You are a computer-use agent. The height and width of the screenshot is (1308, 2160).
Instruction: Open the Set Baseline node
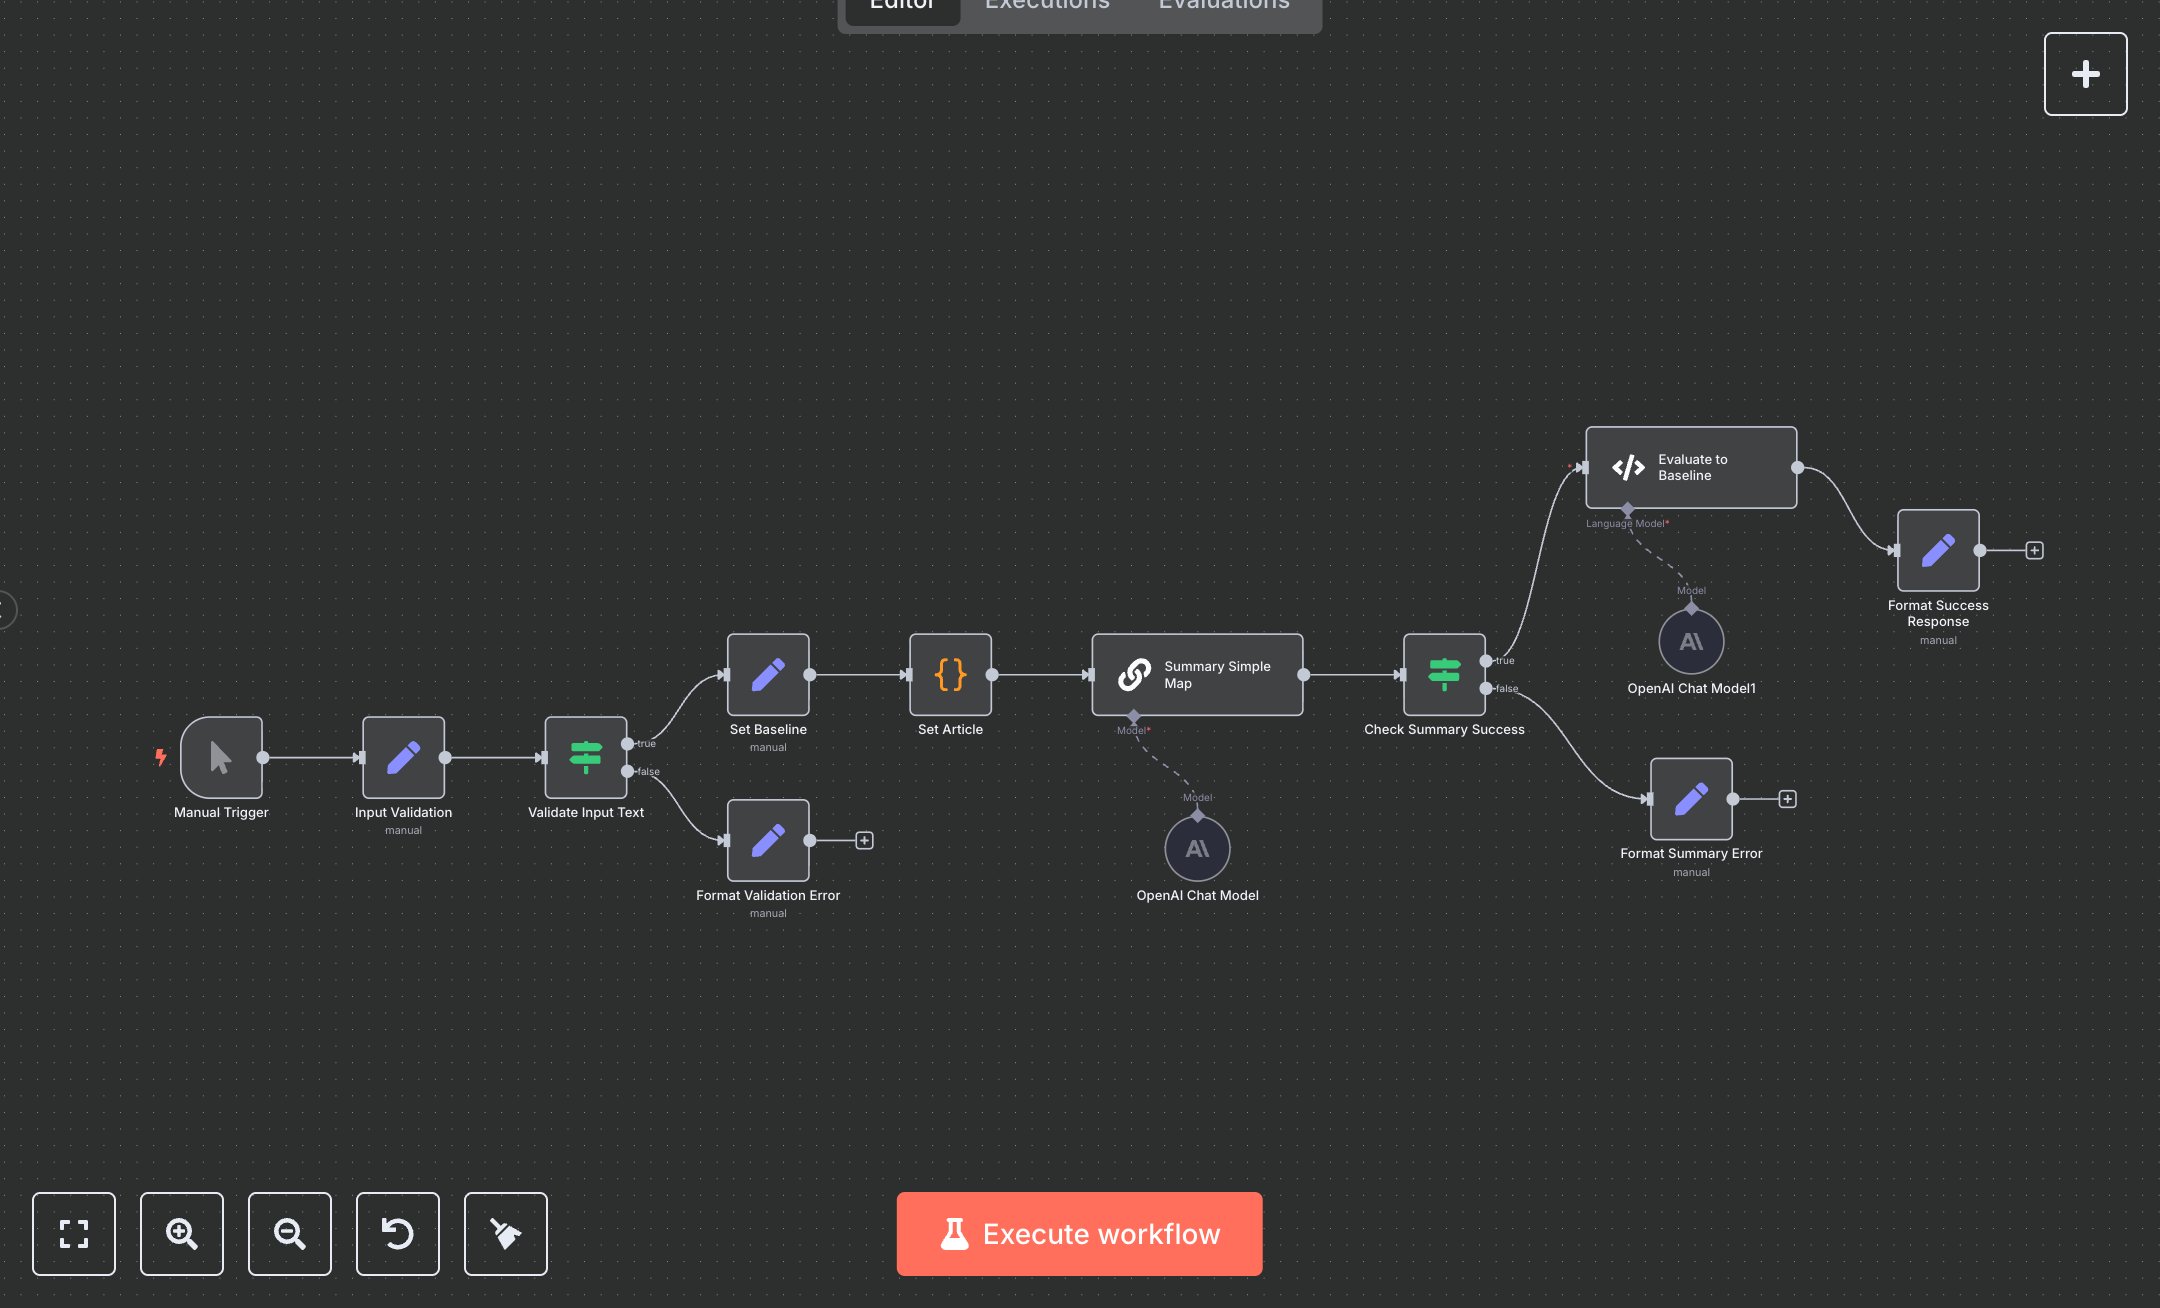[768, 677]
